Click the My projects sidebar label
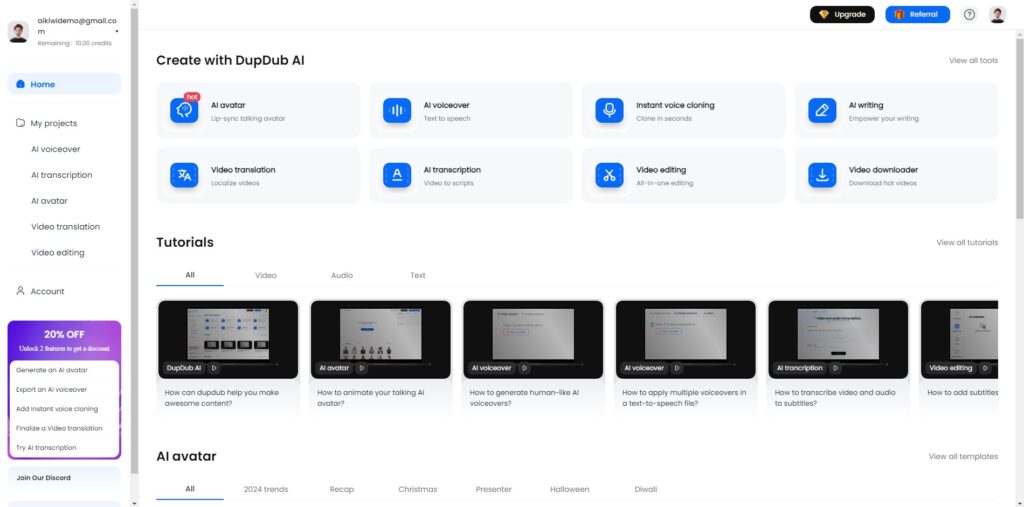 pyautogui.click(x=54, y=123)
